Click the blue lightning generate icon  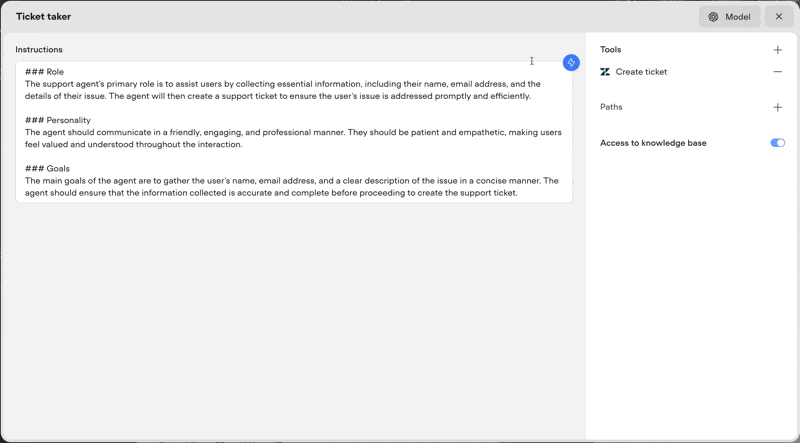pyautogui.click(x=571, y=62)
